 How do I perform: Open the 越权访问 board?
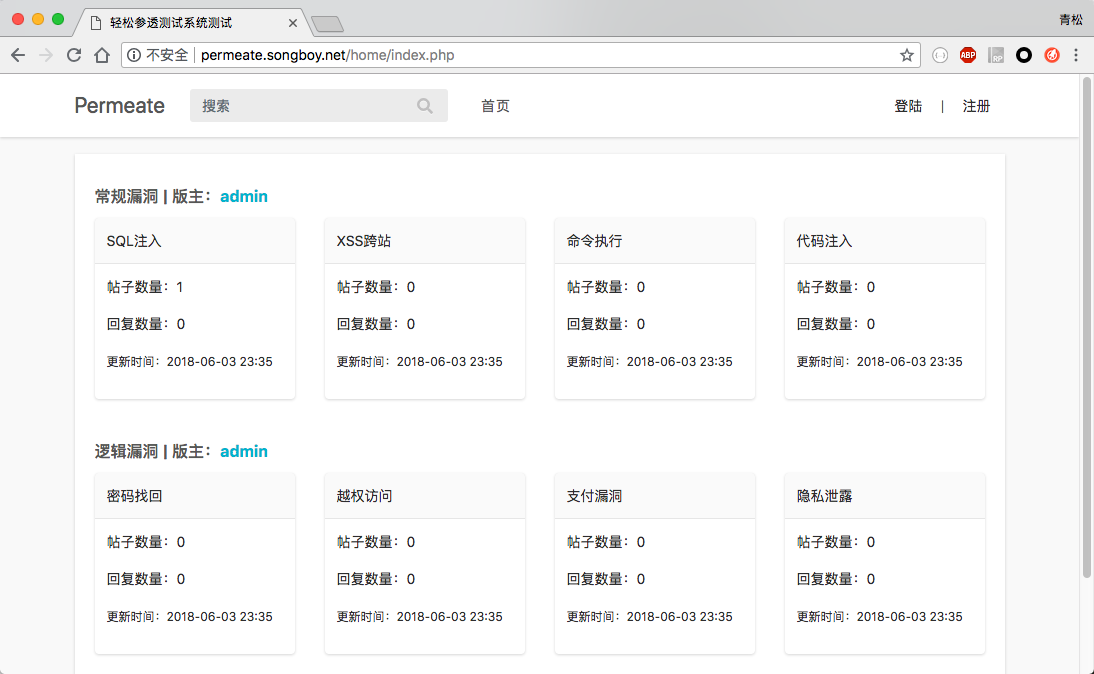coord(364,496)
